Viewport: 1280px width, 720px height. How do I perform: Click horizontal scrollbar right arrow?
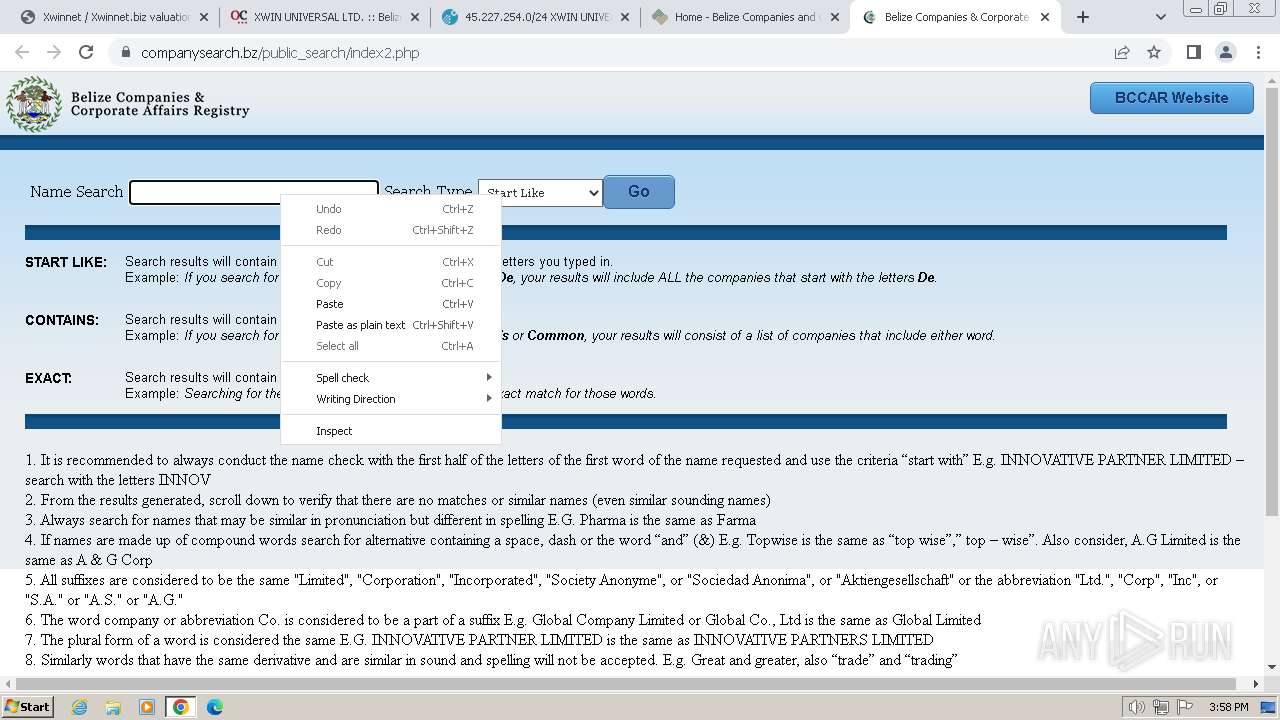[x=1257, y=684]
